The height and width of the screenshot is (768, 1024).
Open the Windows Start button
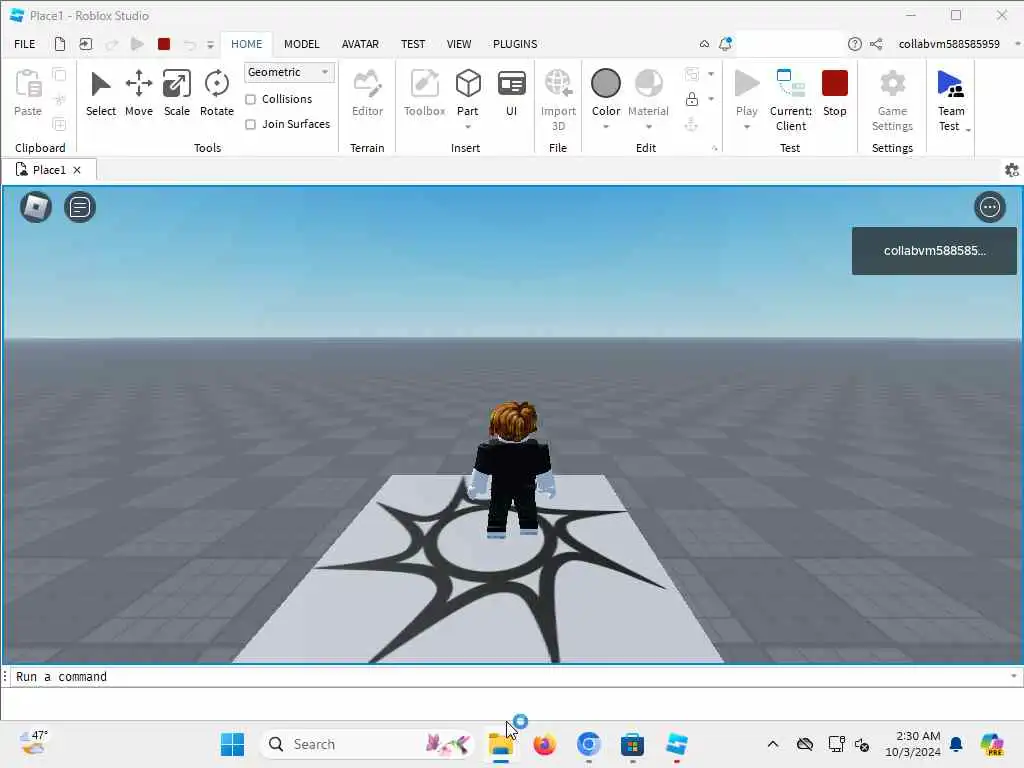(x=232, y=744)
